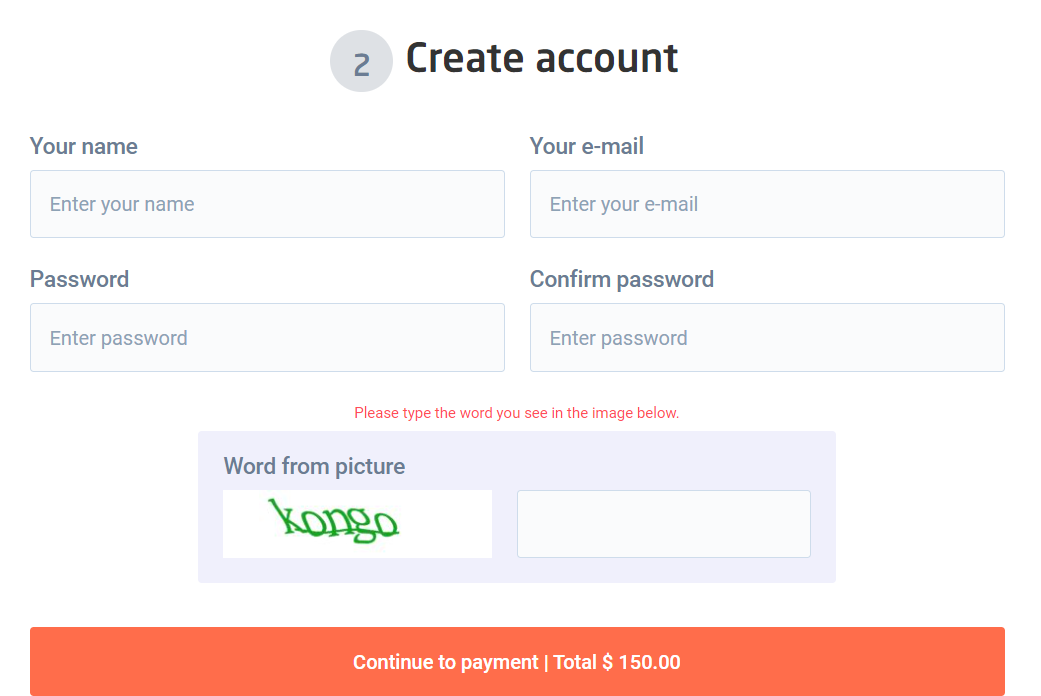Click 'Enter password' placeholder under Password label
Viewport: 1041px width, 696px height.
click(119, 339)
